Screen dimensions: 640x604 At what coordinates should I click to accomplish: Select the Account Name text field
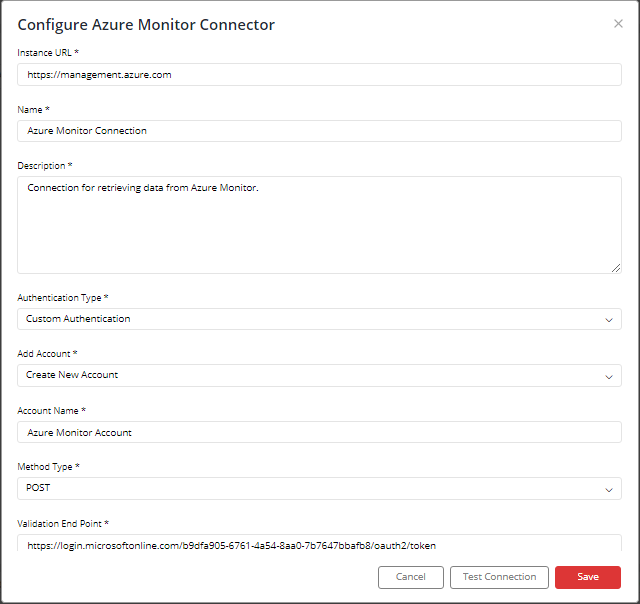(319, 432)
